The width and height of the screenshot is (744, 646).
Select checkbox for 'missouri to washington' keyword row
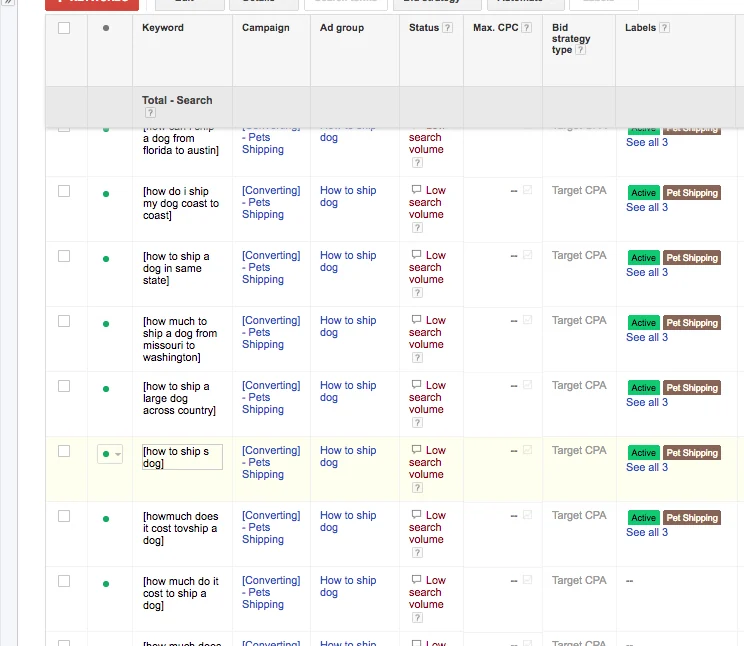pos(64,321)
